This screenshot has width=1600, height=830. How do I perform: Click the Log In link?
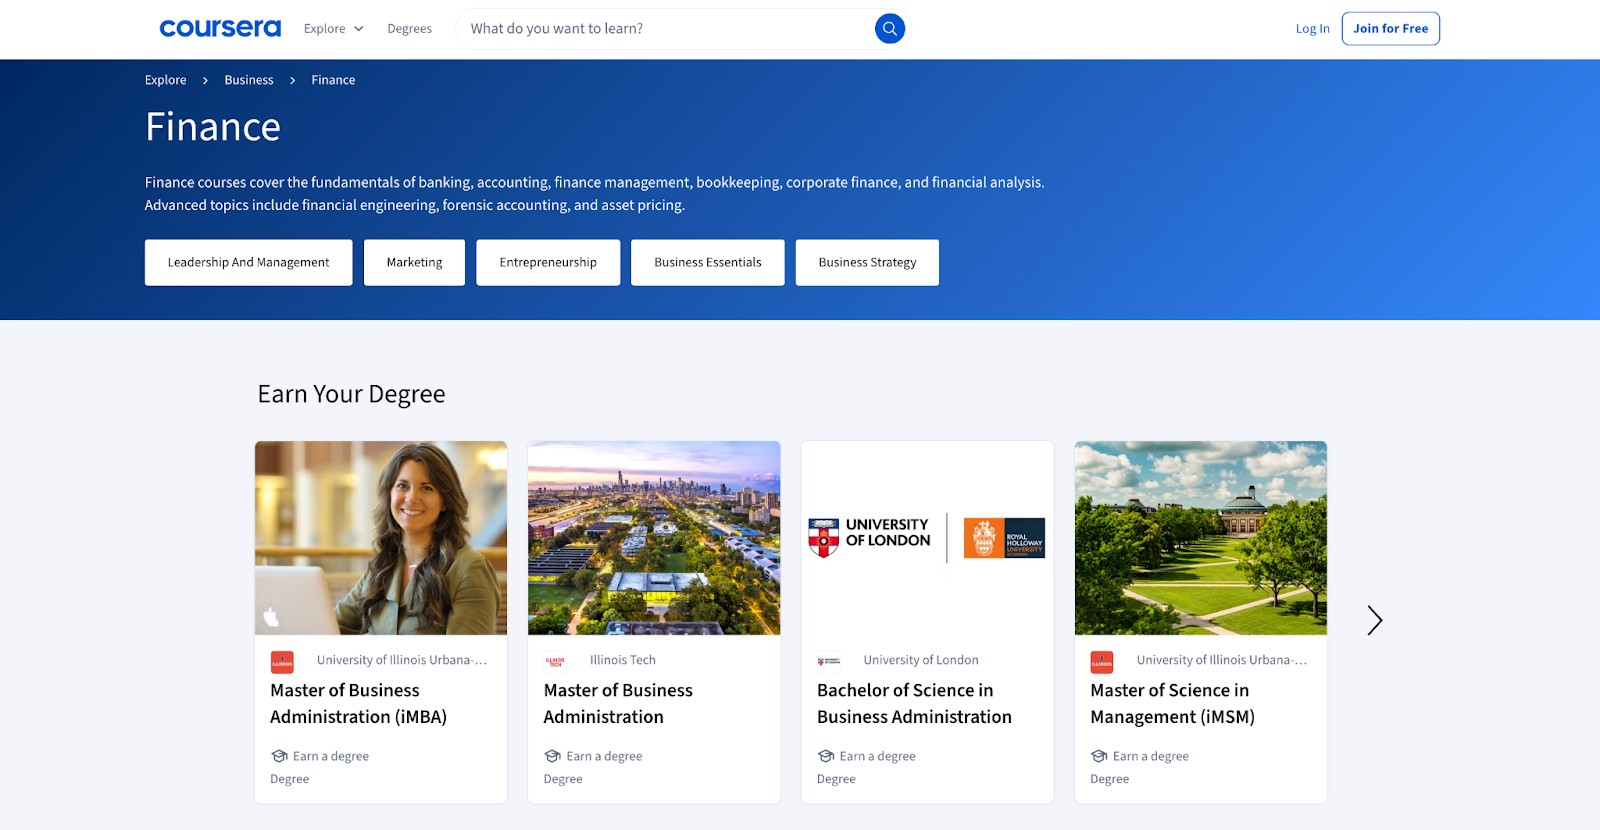click(x=1312, y=29)
